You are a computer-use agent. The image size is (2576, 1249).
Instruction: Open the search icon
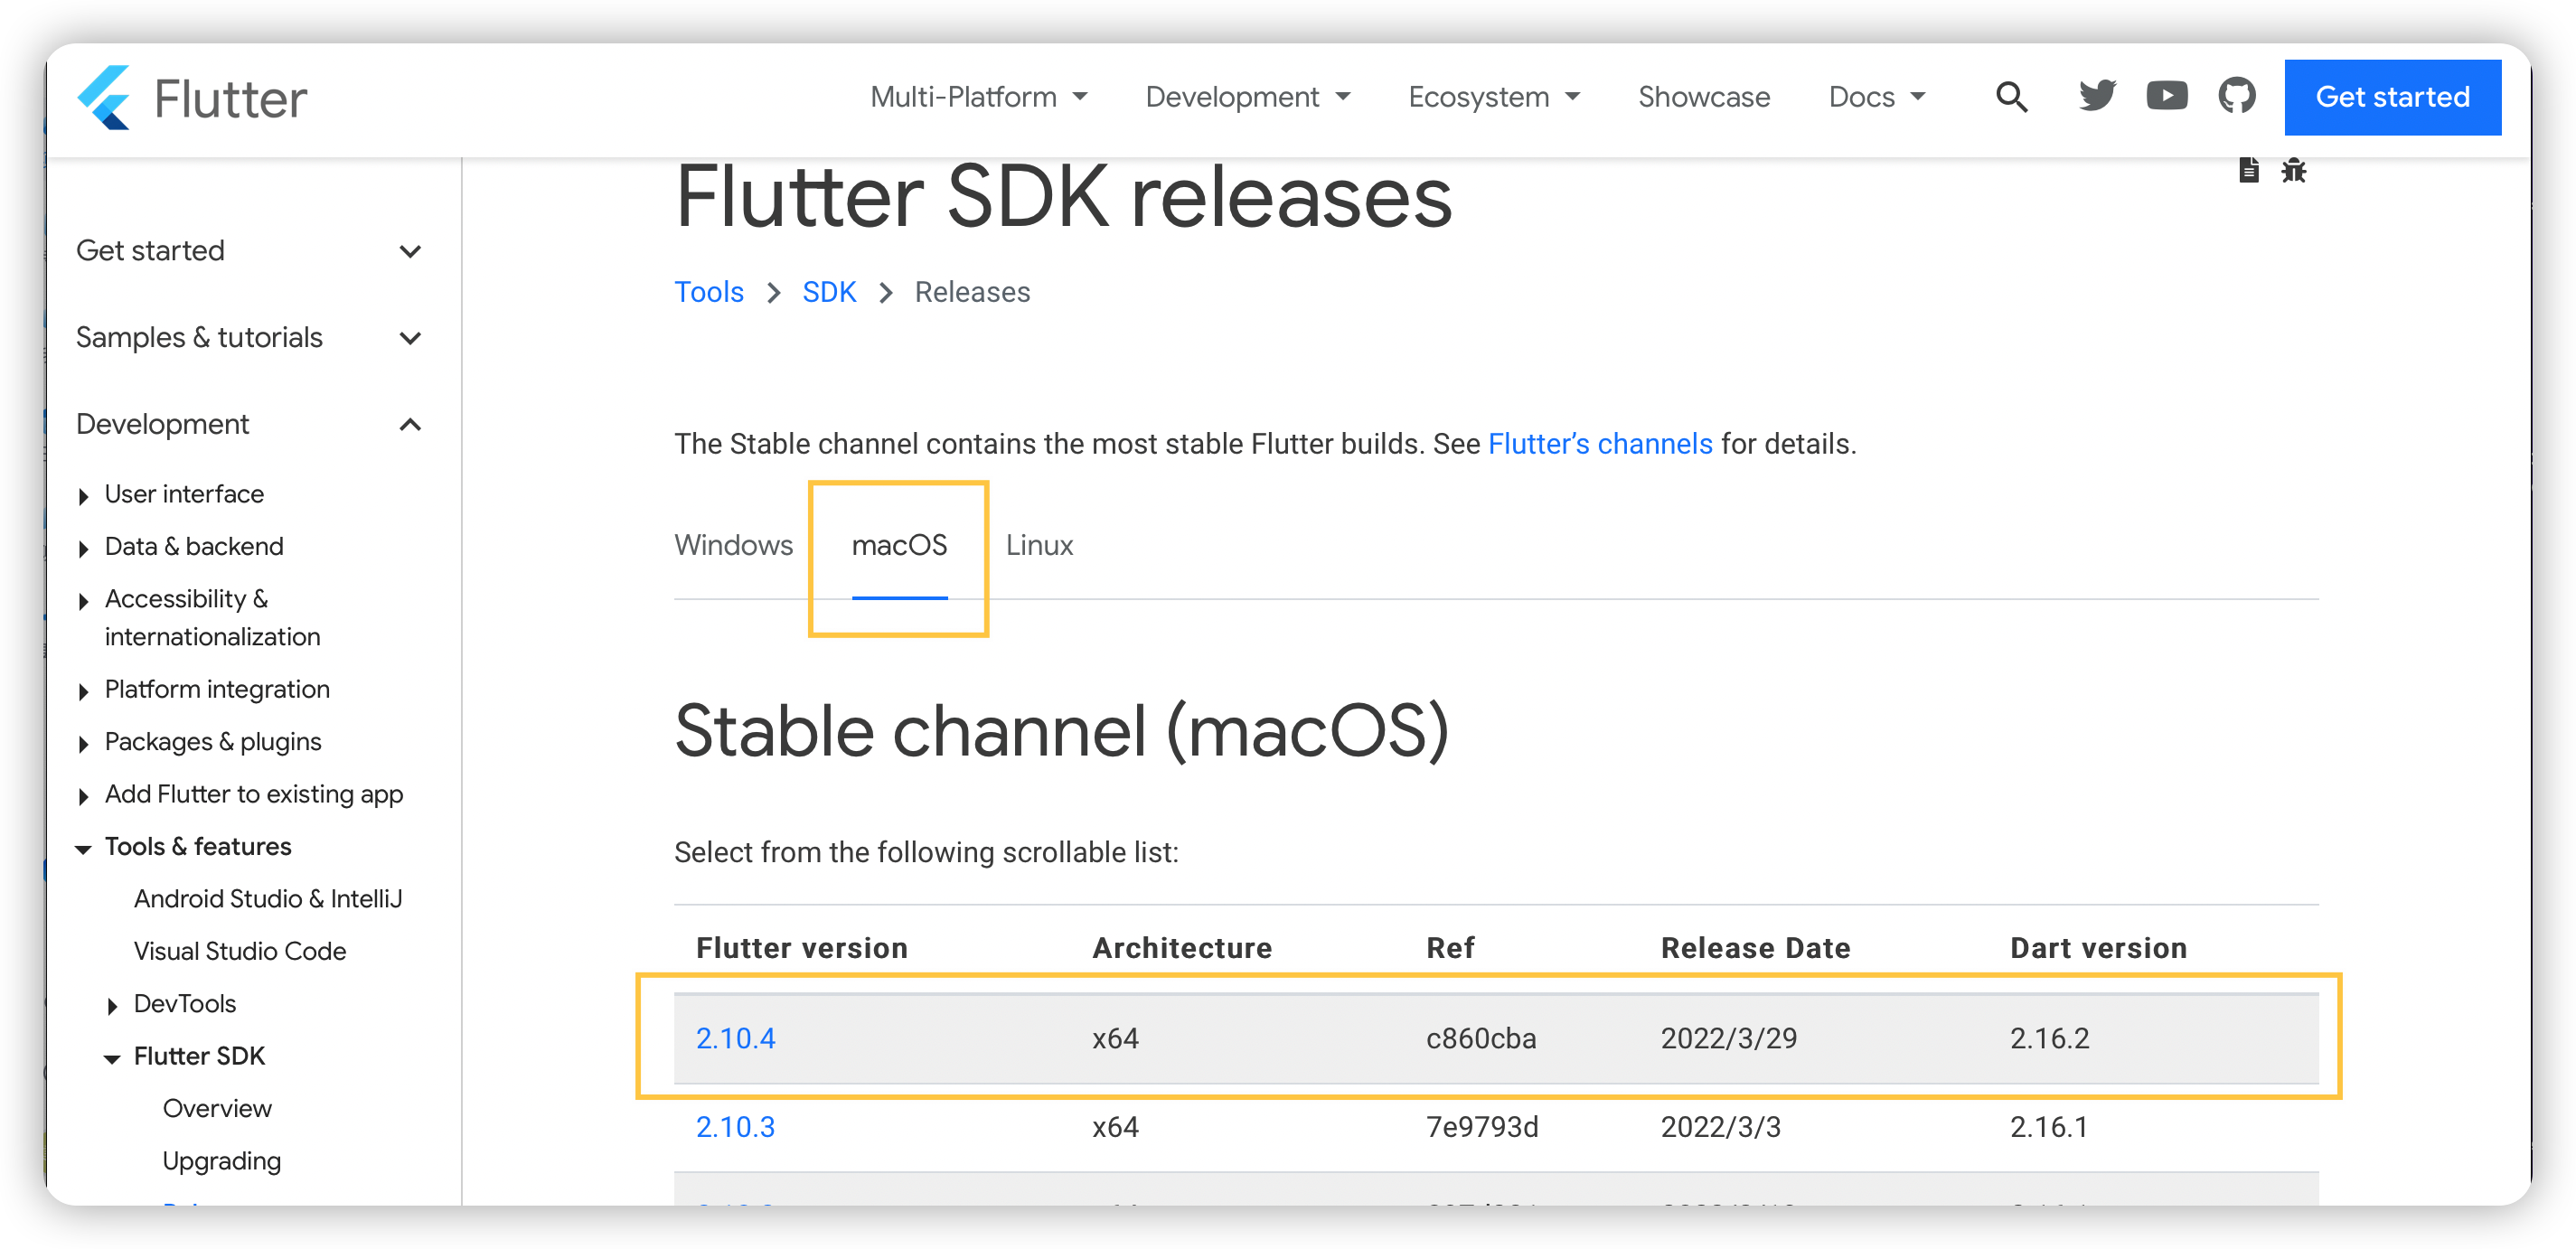coord(2011,97)
